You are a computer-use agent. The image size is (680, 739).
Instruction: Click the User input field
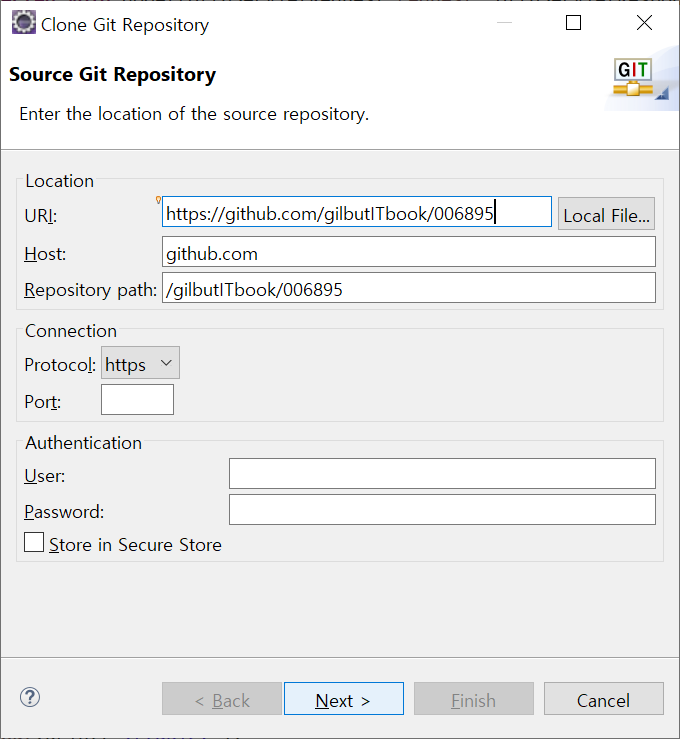tap(442, 474)
